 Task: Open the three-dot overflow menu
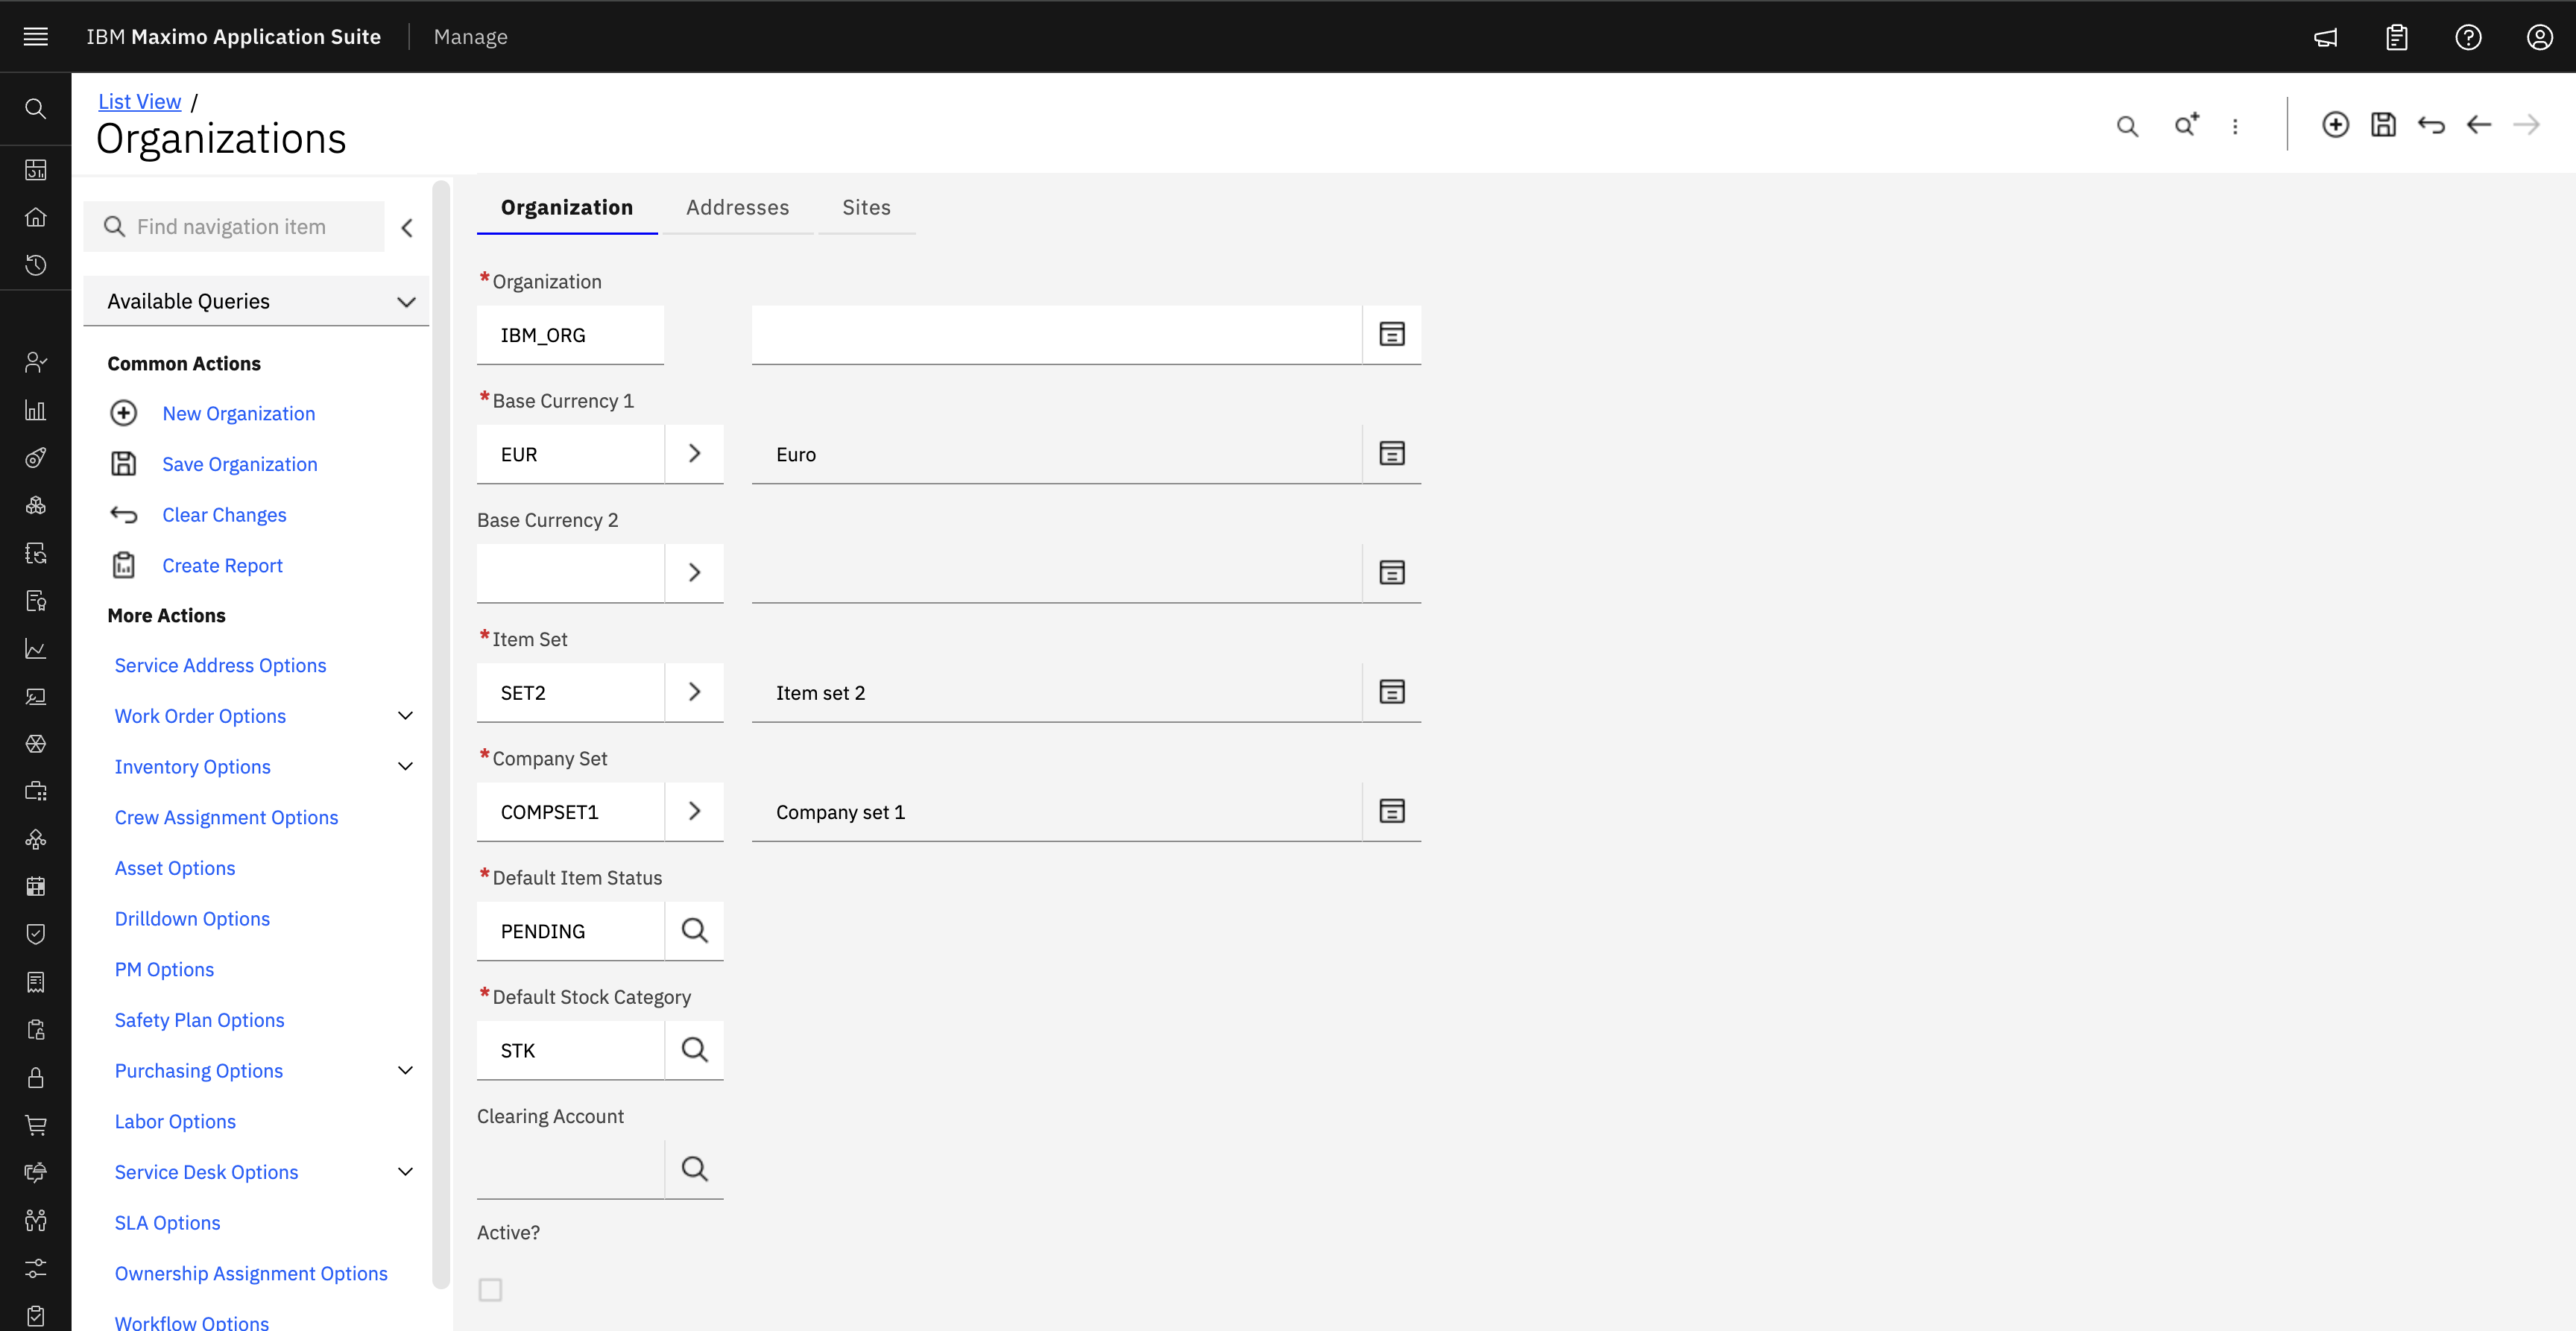point(2235,126)
